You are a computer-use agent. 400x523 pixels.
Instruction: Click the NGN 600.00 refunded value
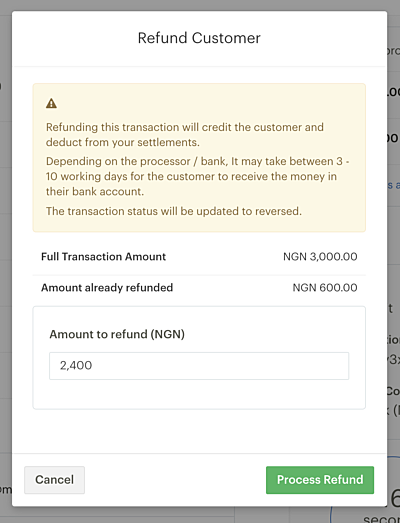325,288
